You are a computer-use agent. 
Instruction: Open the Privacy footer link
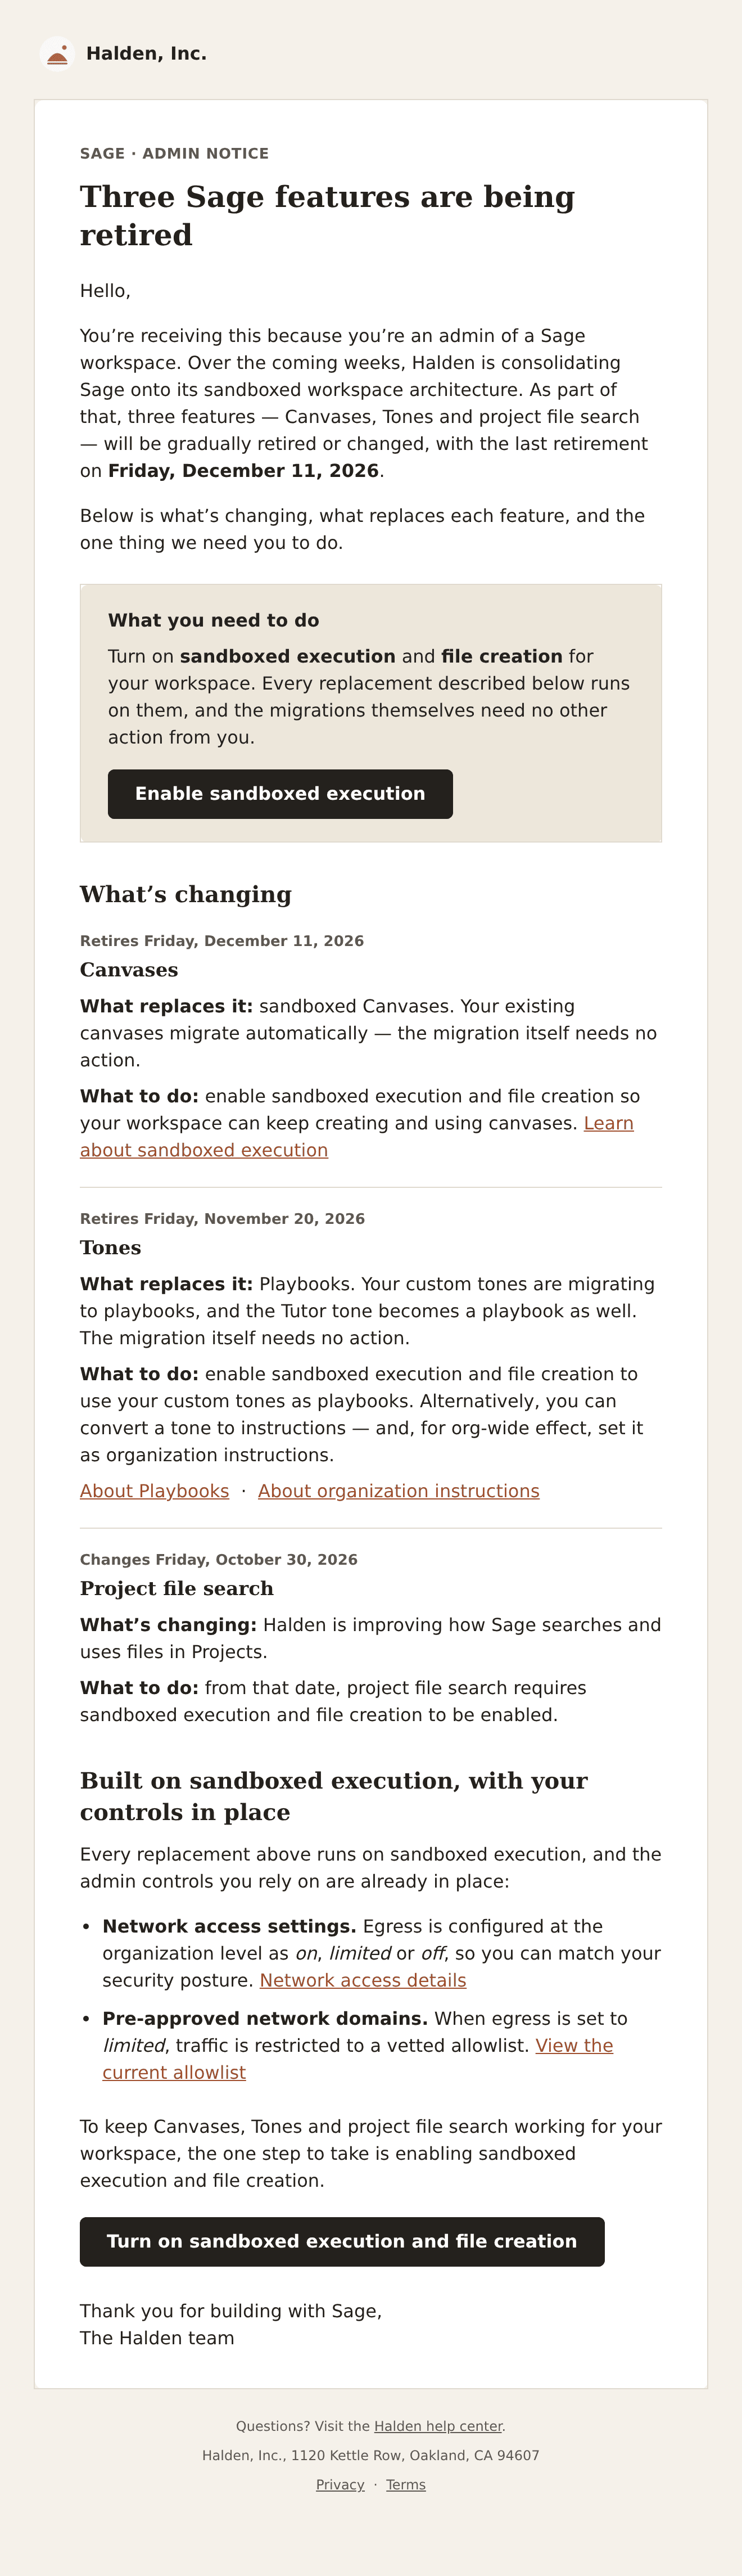coord(340,2484)
